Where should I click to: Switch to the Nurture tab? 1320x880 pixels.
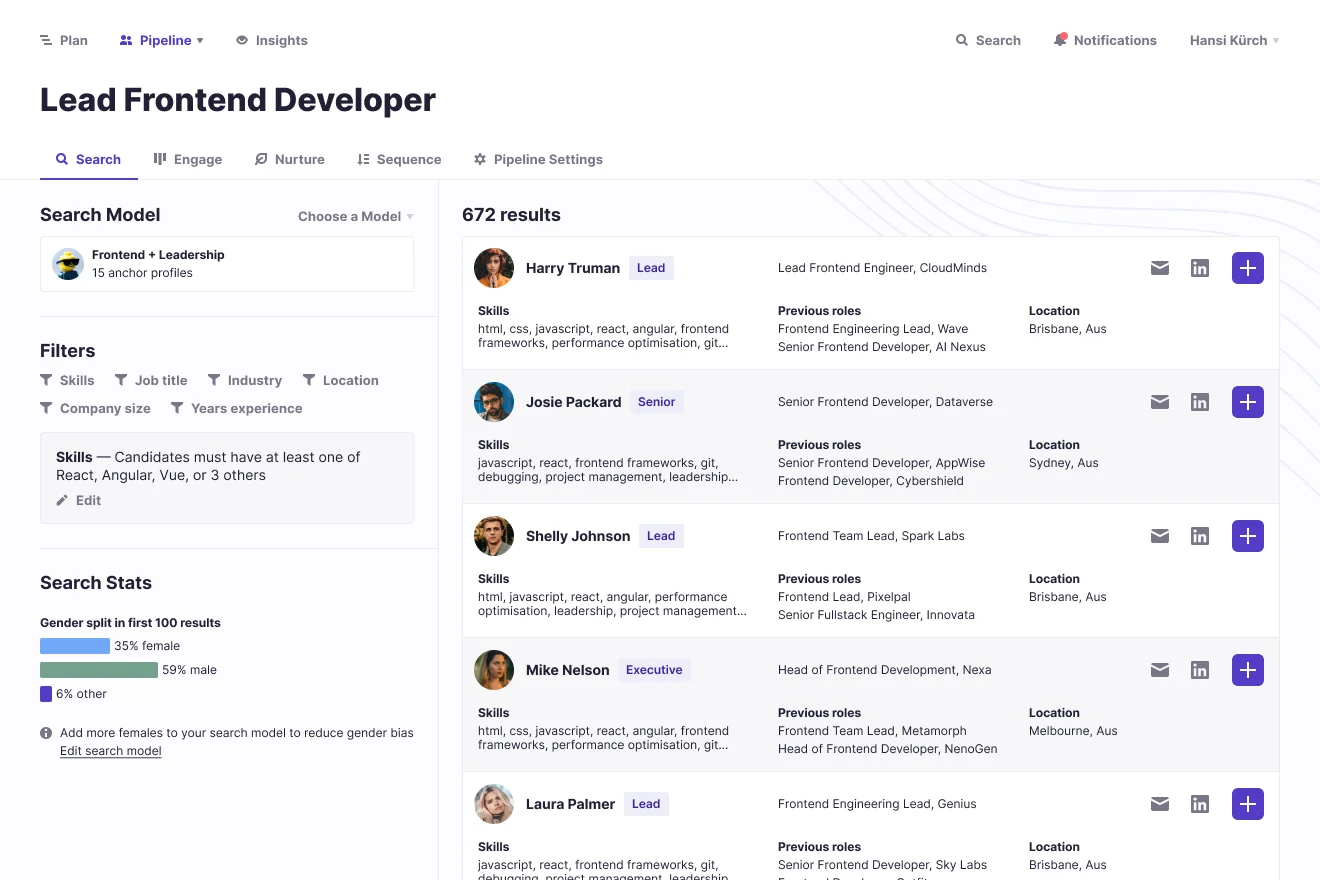pyautogui.click(x=290, y=159)
